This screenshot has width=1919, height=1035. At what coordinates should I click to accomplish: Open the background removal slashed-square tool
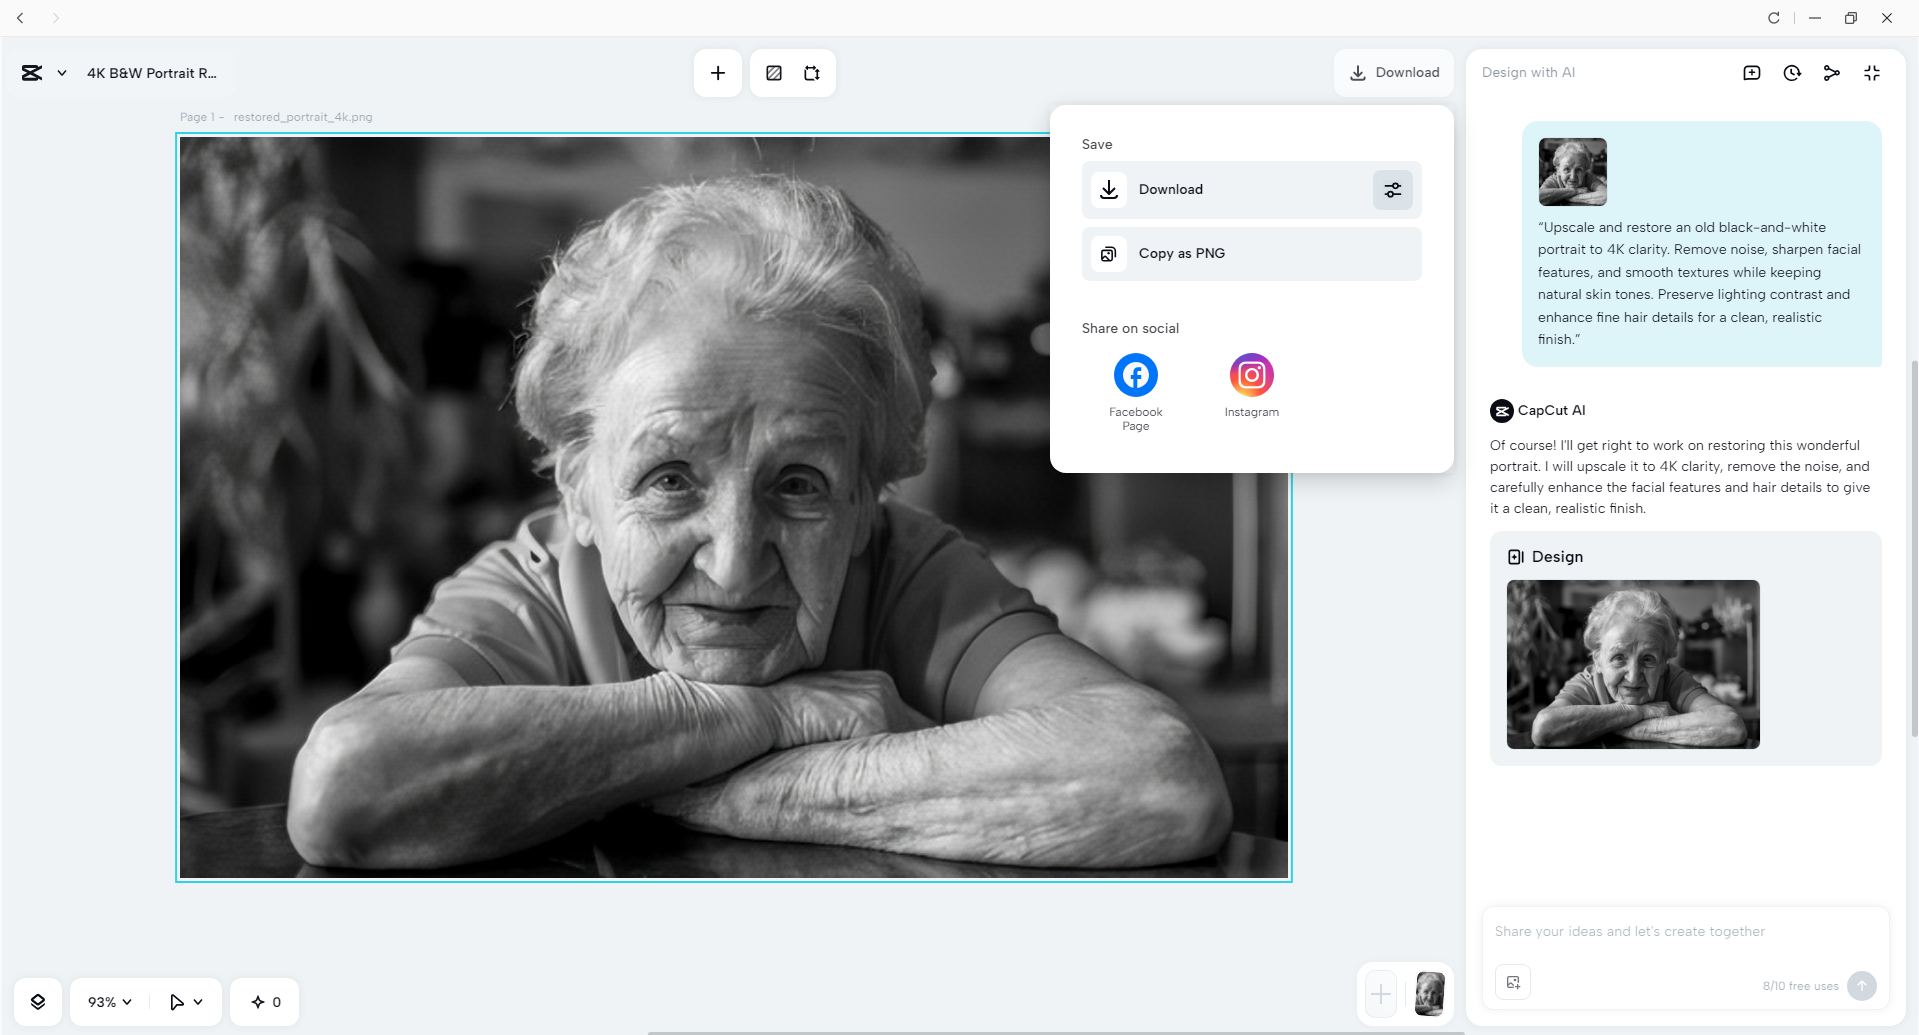[x=774, y=73]
